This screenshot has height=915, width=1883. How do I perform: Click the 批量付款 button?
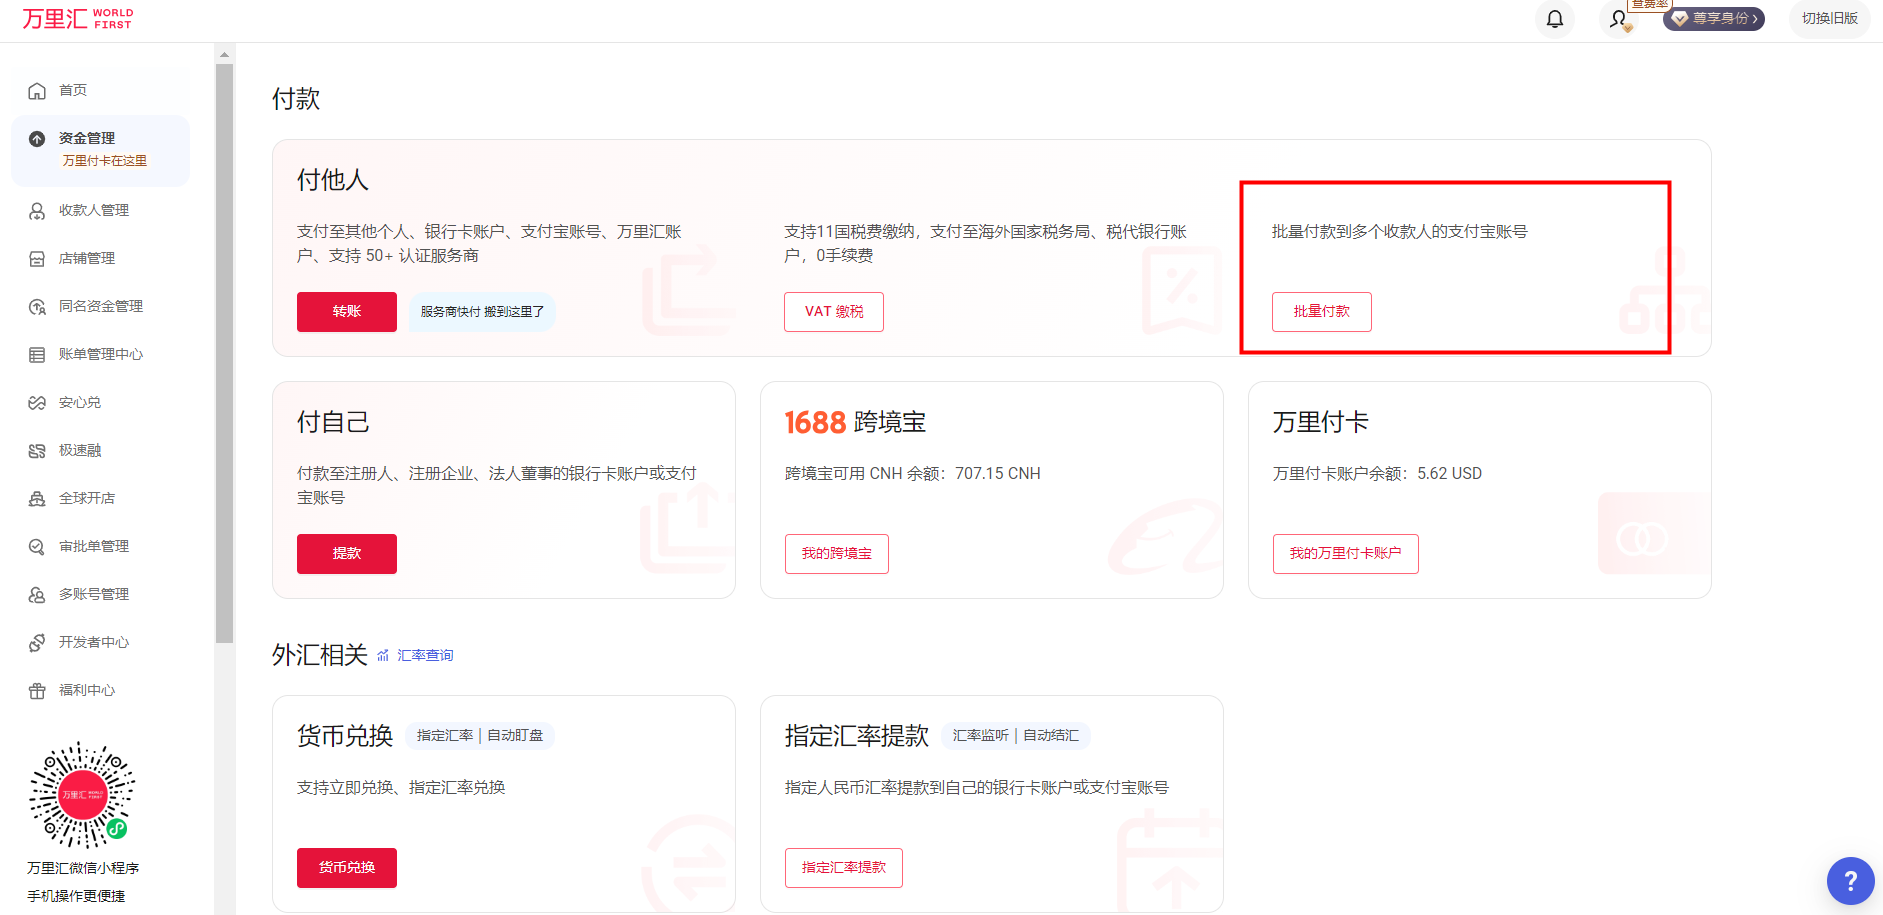coord(1321,311)
